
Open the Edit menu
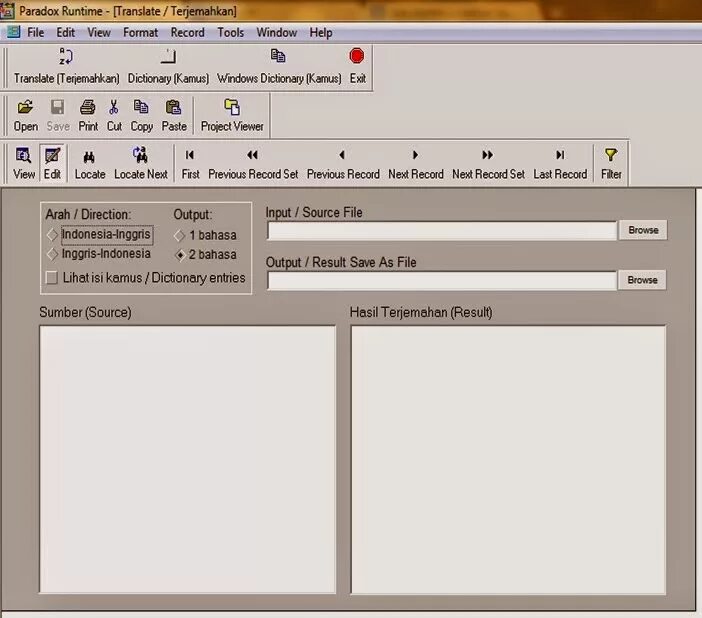point(65,33)
